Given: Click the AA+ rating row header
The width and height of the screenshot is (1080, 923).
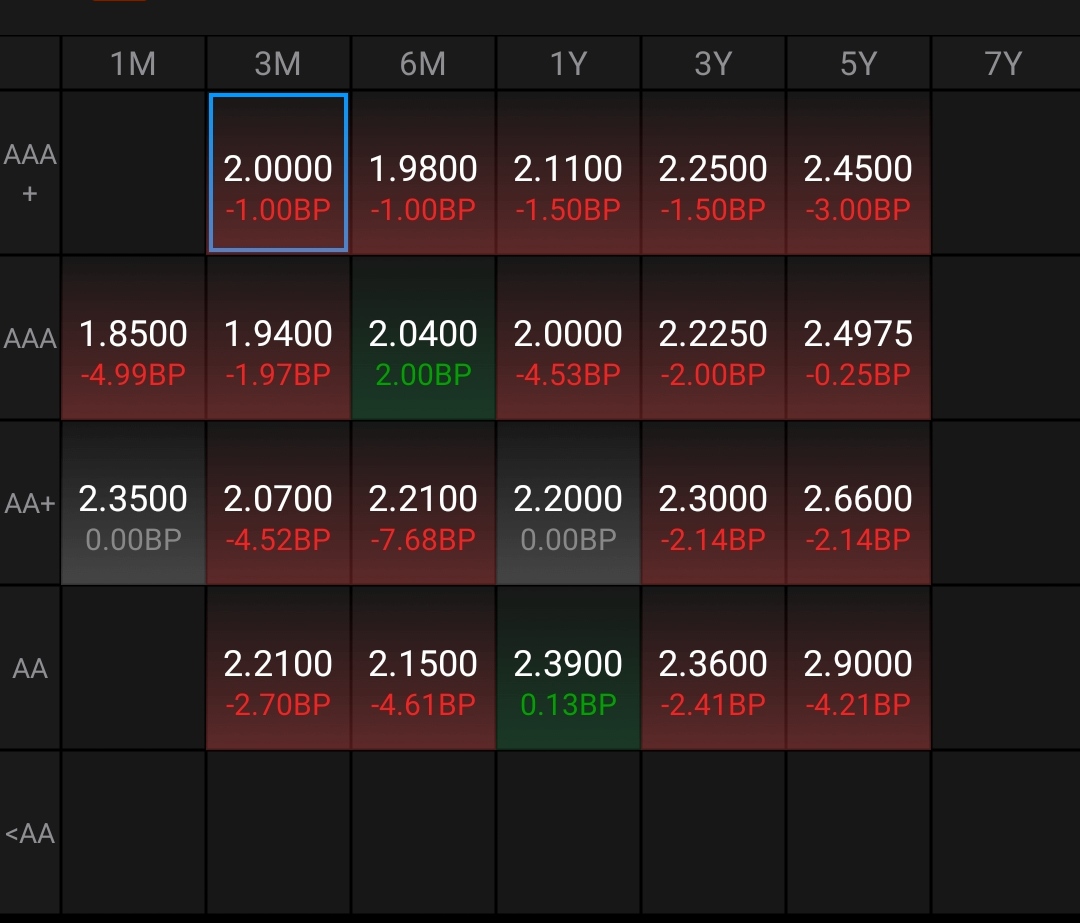Looking at the screenshot, I should point(30,503).
